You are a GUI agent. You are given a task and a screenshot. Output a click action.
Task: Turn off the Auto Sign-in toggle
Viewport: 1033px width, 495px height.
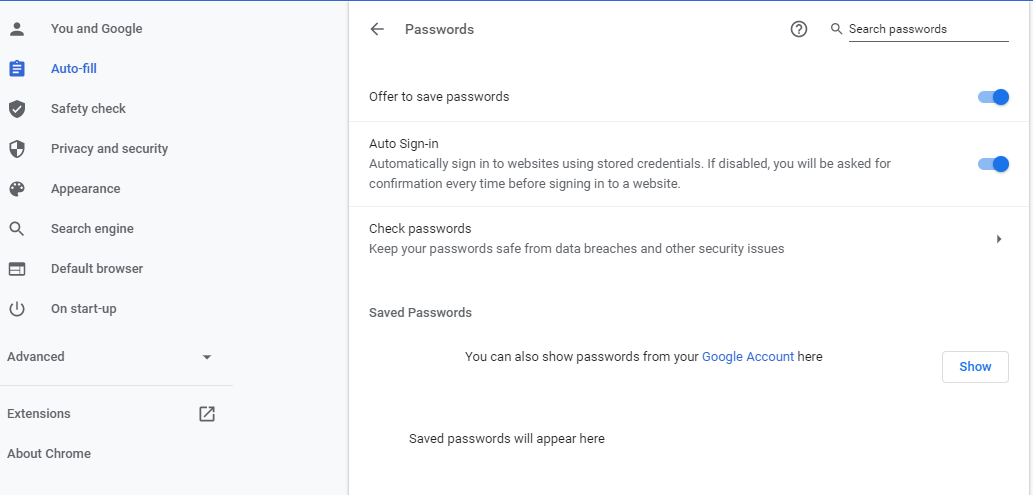pyautogui.click(x=993, y=164)
